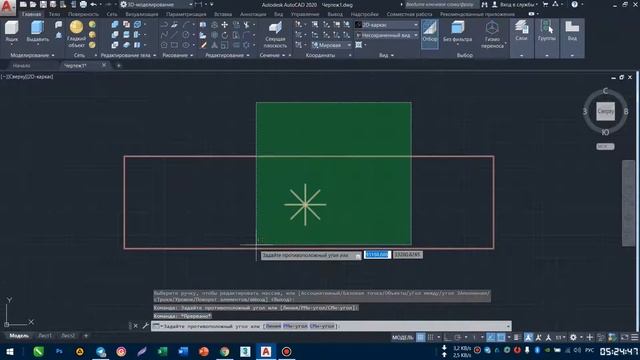Click the AutoCAD application menu logo
This screenshot has height=360, width=640.
(7, 7)
